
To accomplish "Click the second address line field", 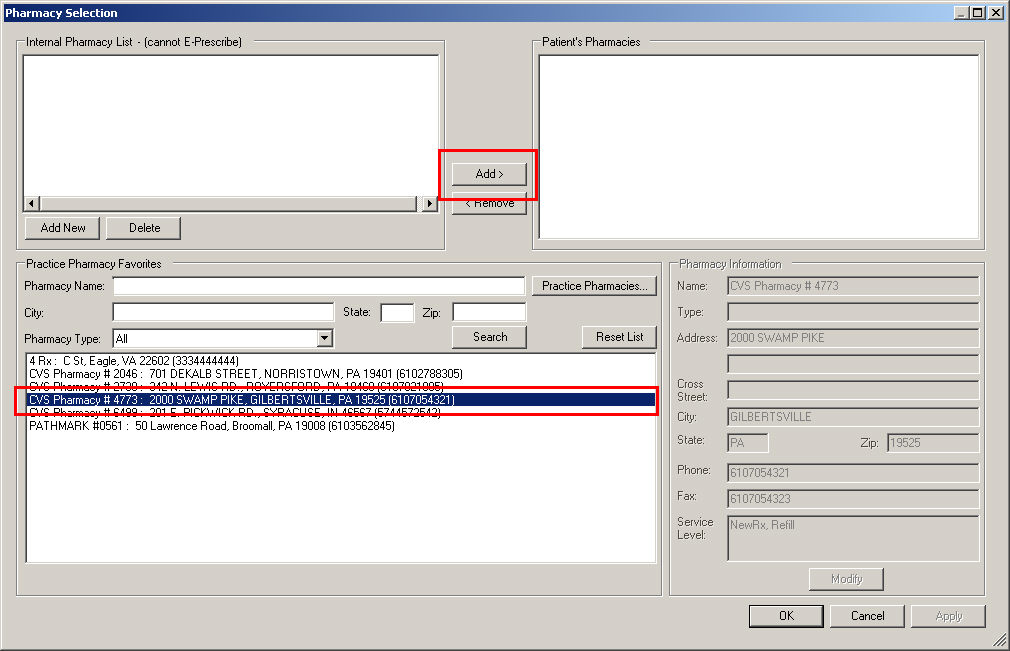I will [853, 364].
